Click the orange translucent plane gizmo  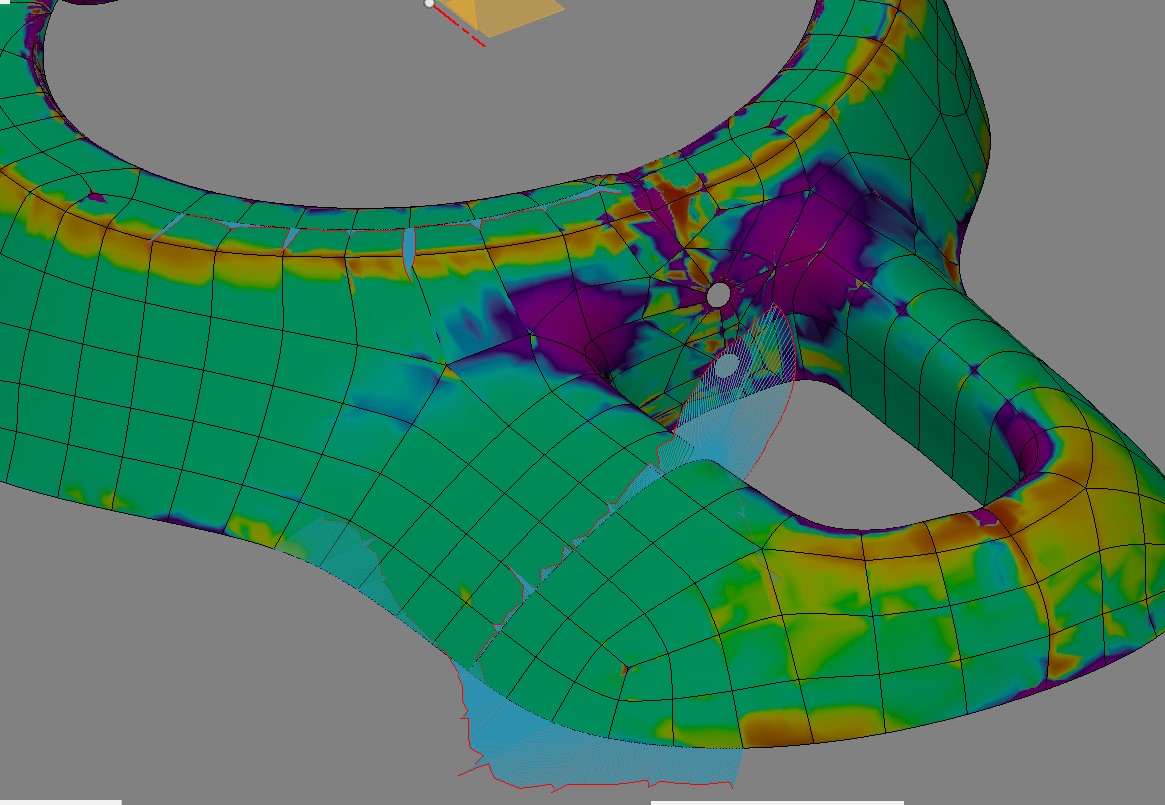coord(500,15)
